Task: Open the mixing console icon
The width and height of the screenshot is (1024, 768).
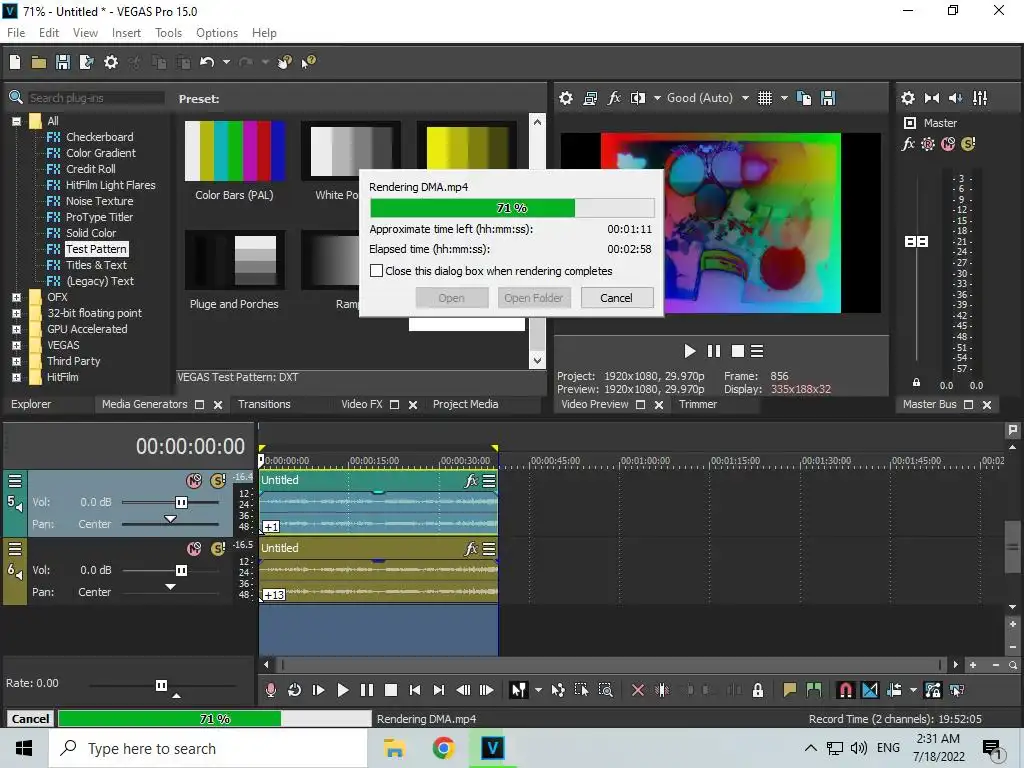Action: pyautogui.click(x=980, y=98)
